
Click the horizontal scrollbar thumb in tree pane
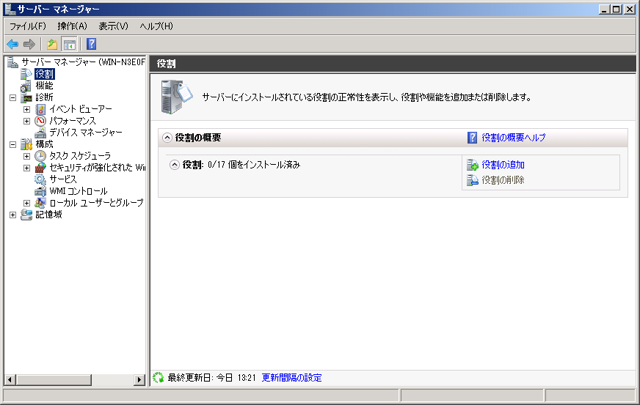54,380
